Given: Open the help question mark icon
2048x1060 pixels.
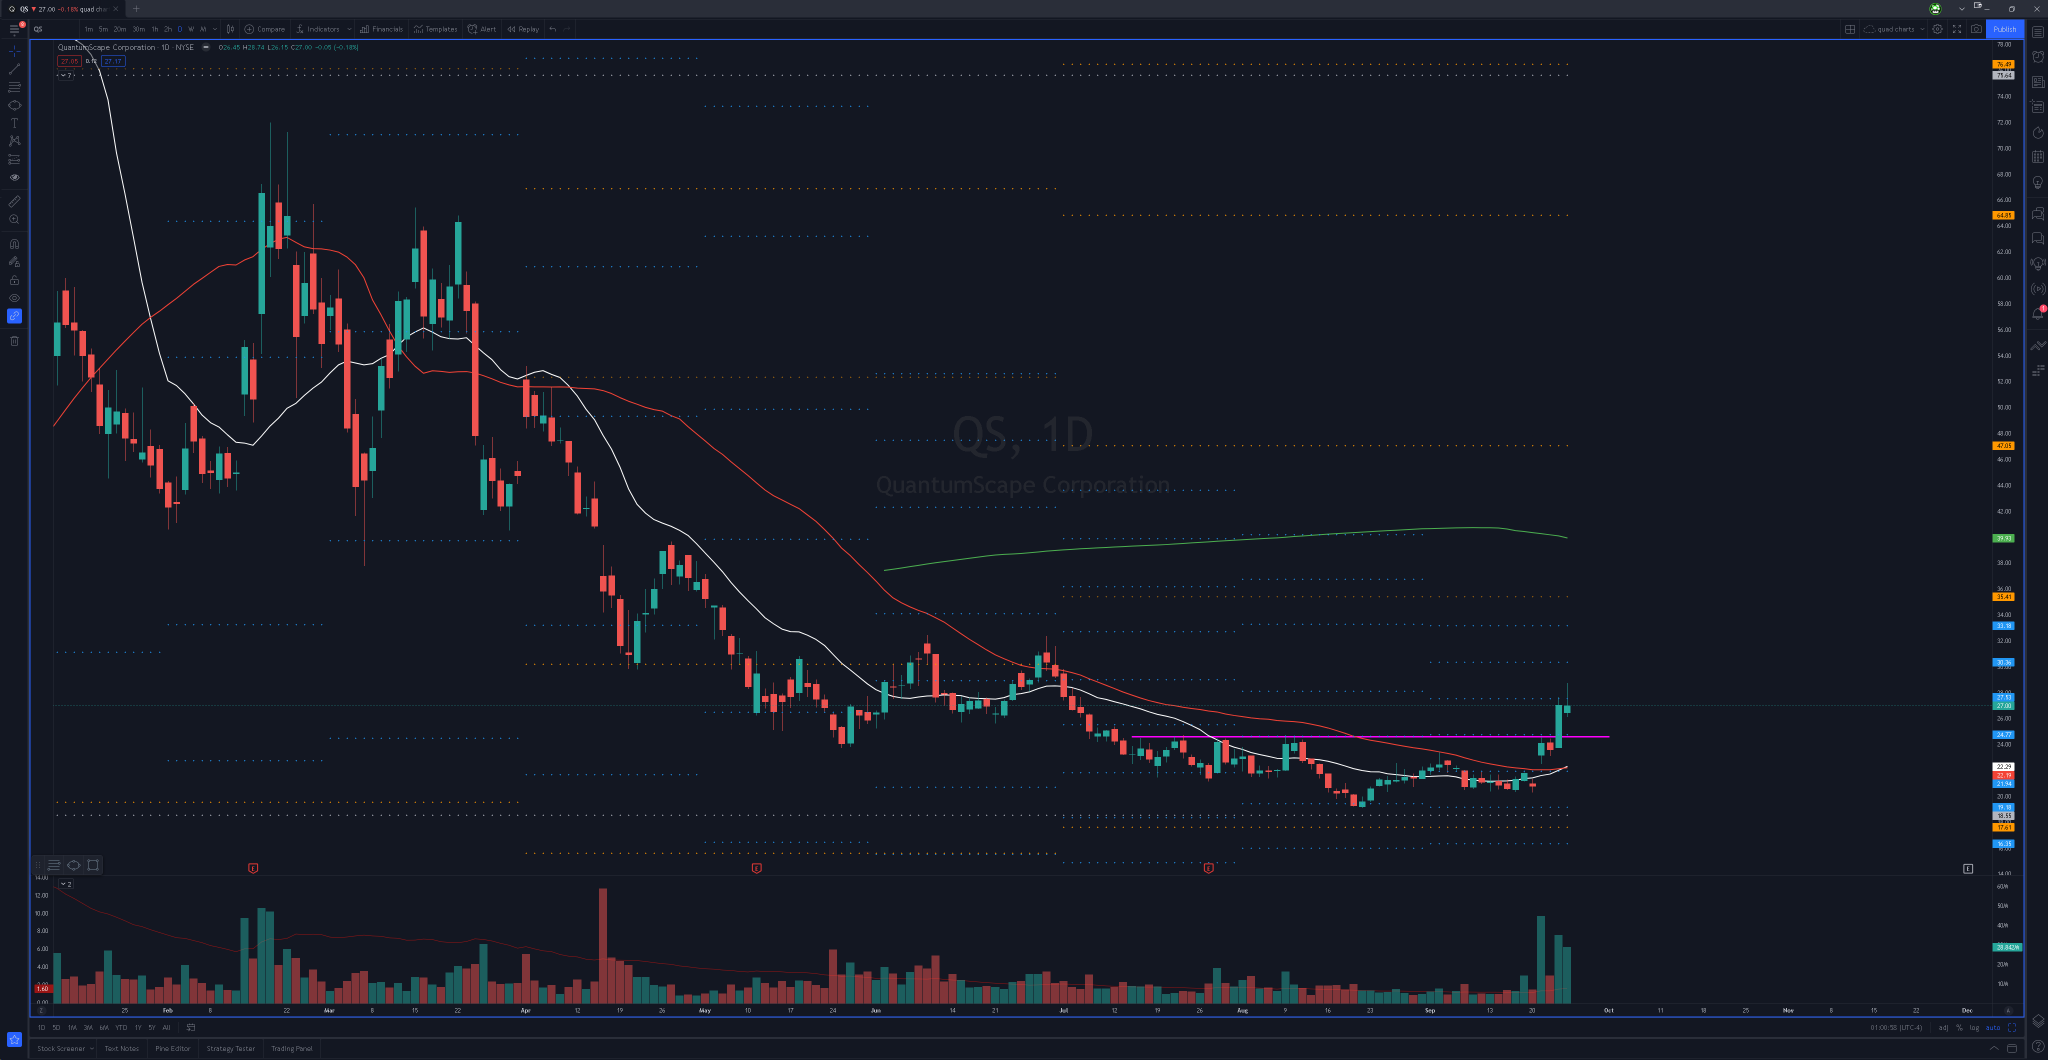Looking at the screenshot, I should click(x=2037, y=1047).
